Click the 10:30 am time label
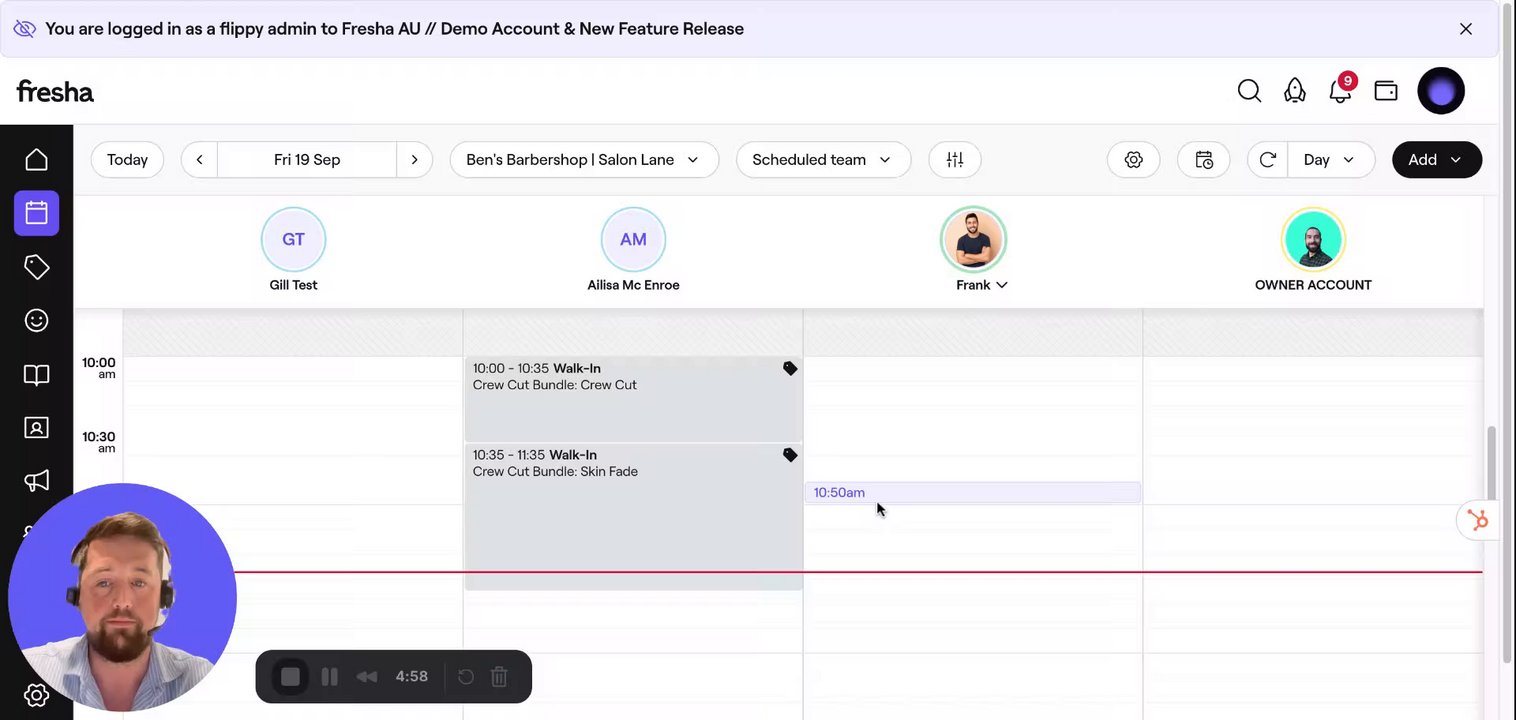 98,442
